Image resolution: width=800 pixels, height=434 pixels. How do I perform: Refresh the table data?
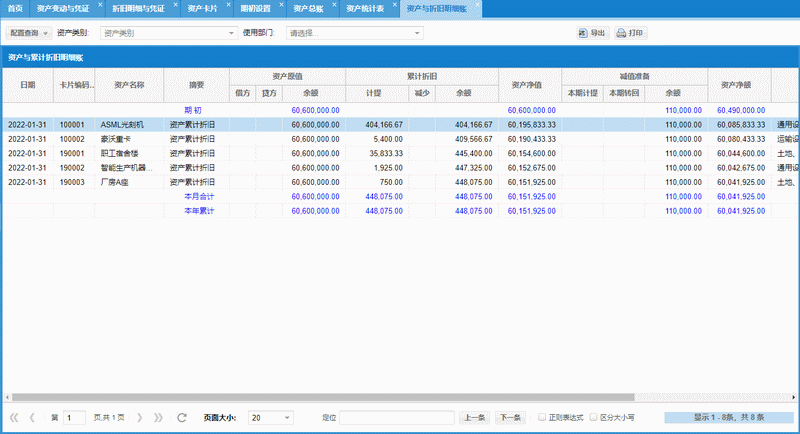coord(182,418)
